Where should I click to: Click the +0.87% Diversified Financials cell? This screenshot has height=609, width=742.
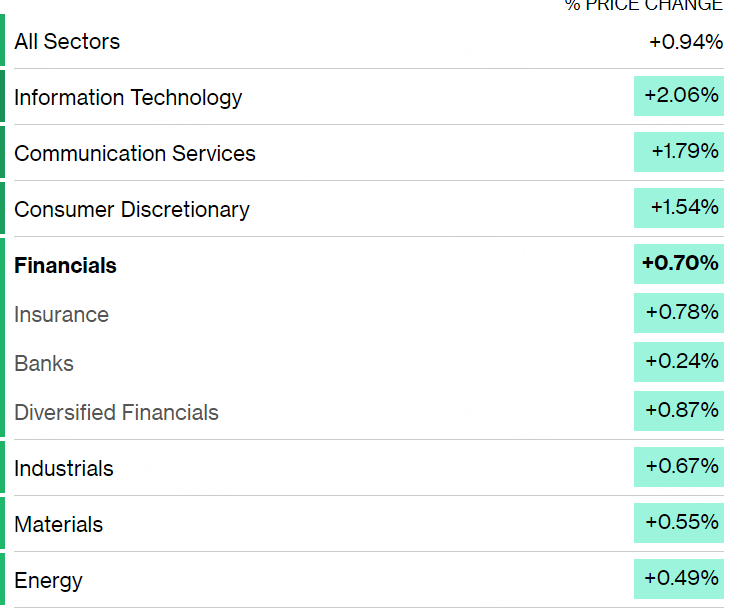coord(680,411)
